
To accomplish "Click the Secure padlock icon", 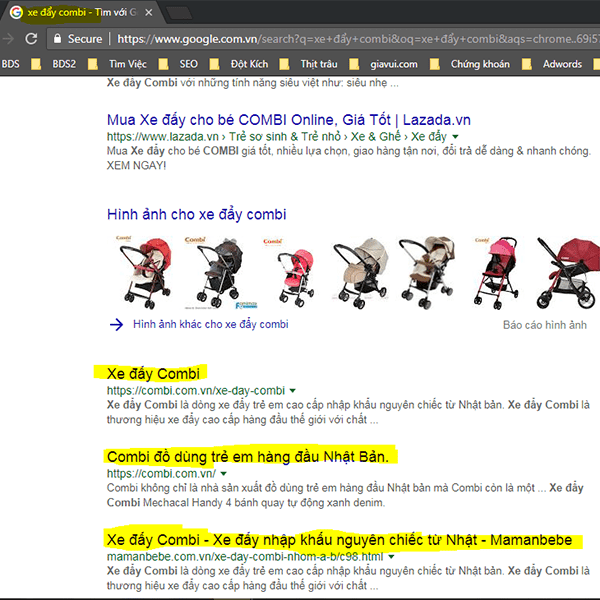I will [56, 38].
